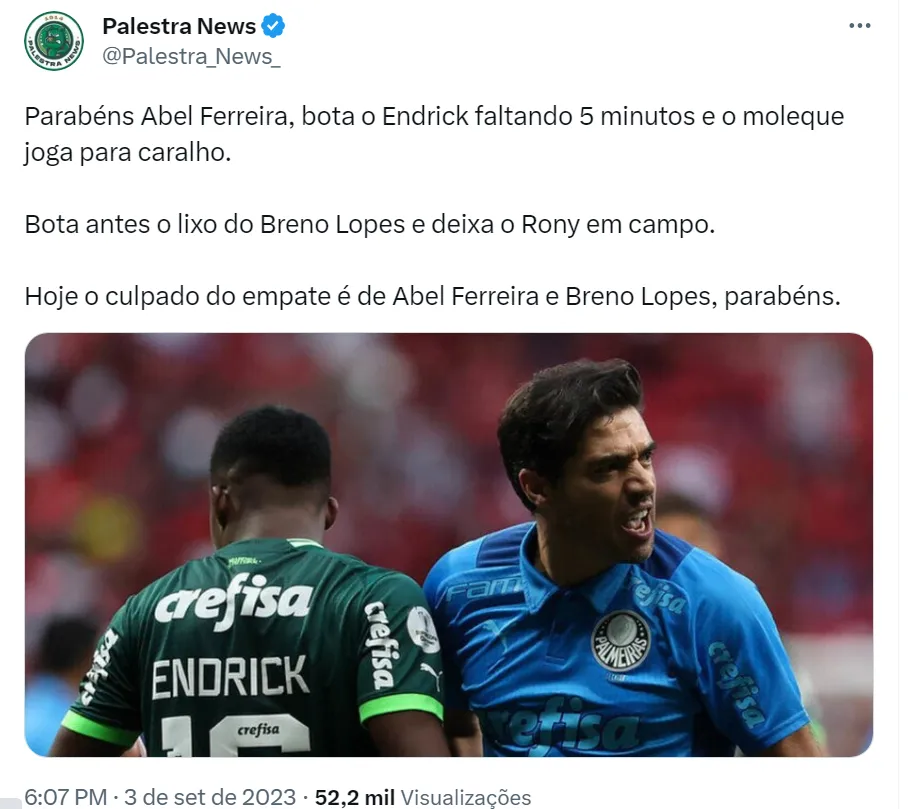Screen dimensions: 917x809
Task: Open the 52,2 mil view count
Action: click(x=354, y=797)
